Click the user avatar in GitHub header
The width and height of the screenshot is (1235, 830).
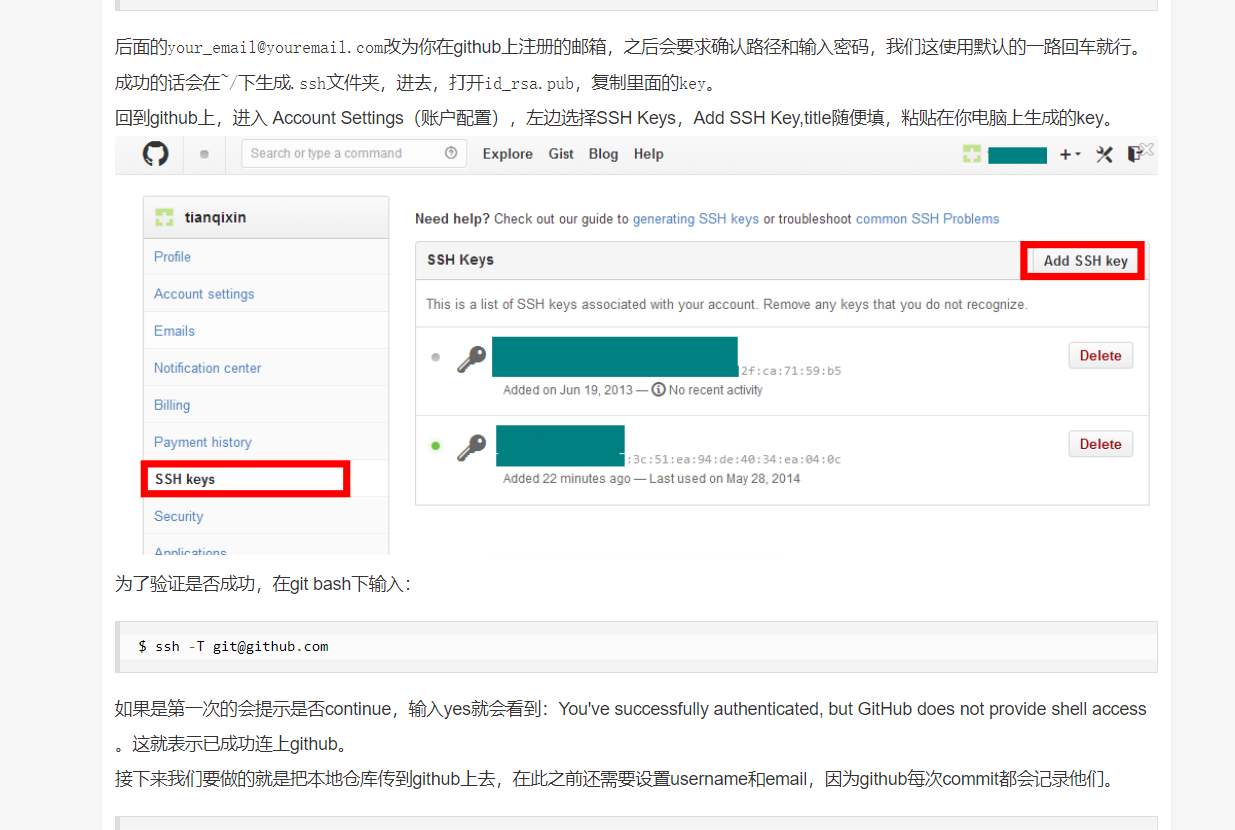coord(972,154)
